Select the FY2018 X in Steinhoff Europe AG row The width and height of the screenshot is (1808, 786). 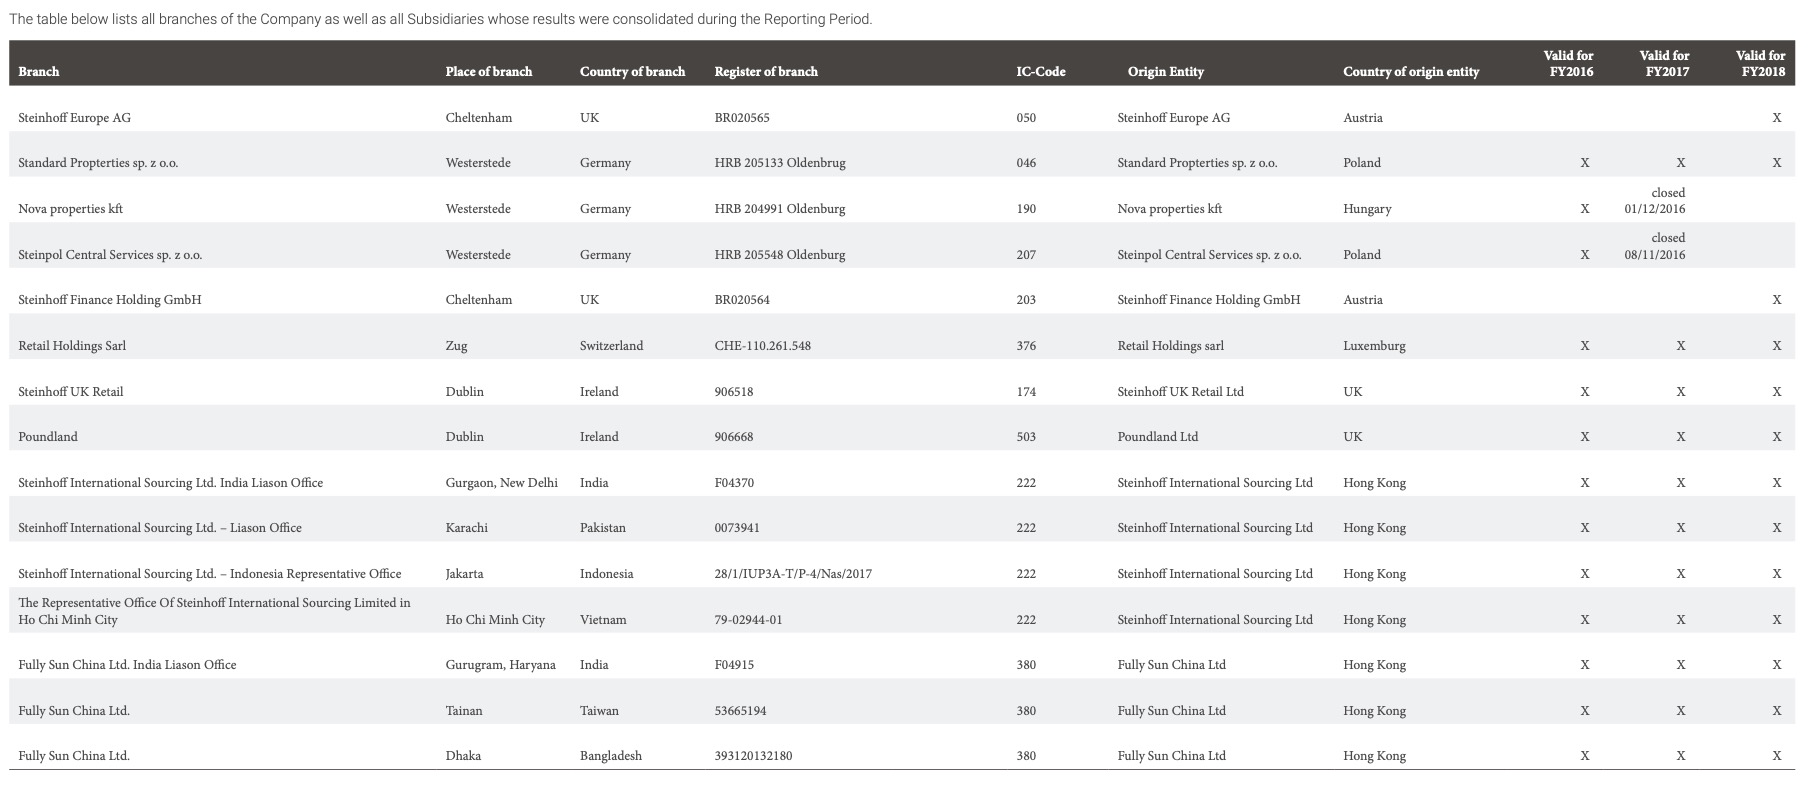coord(1776,118)
